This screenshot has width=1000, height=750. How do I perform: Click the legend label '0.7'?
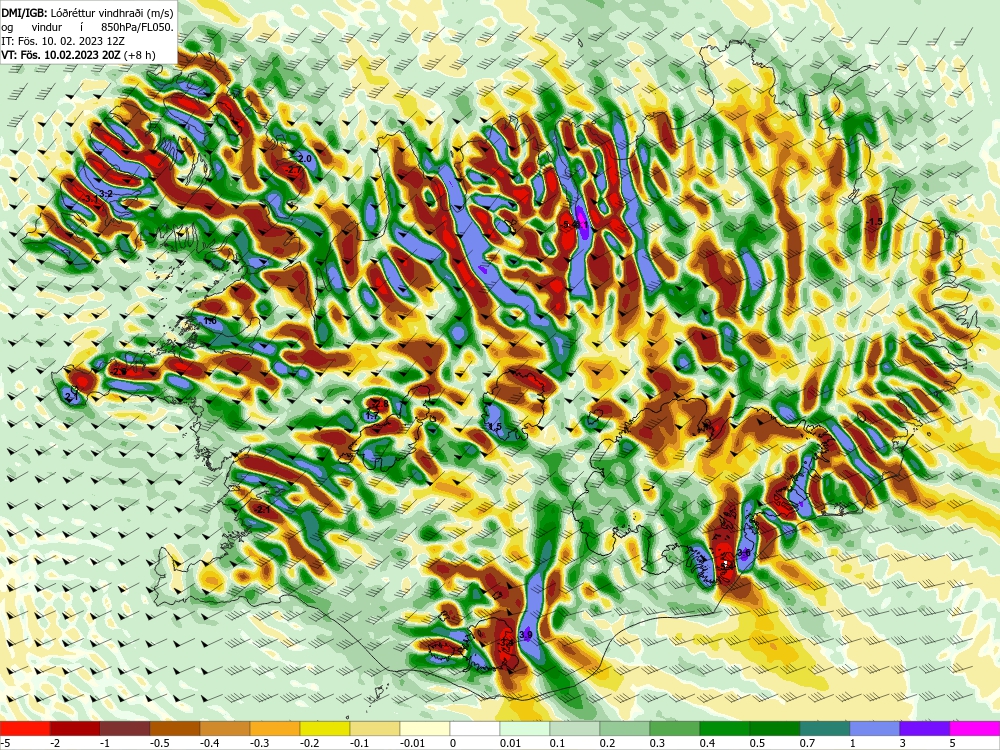coord(808,743)
